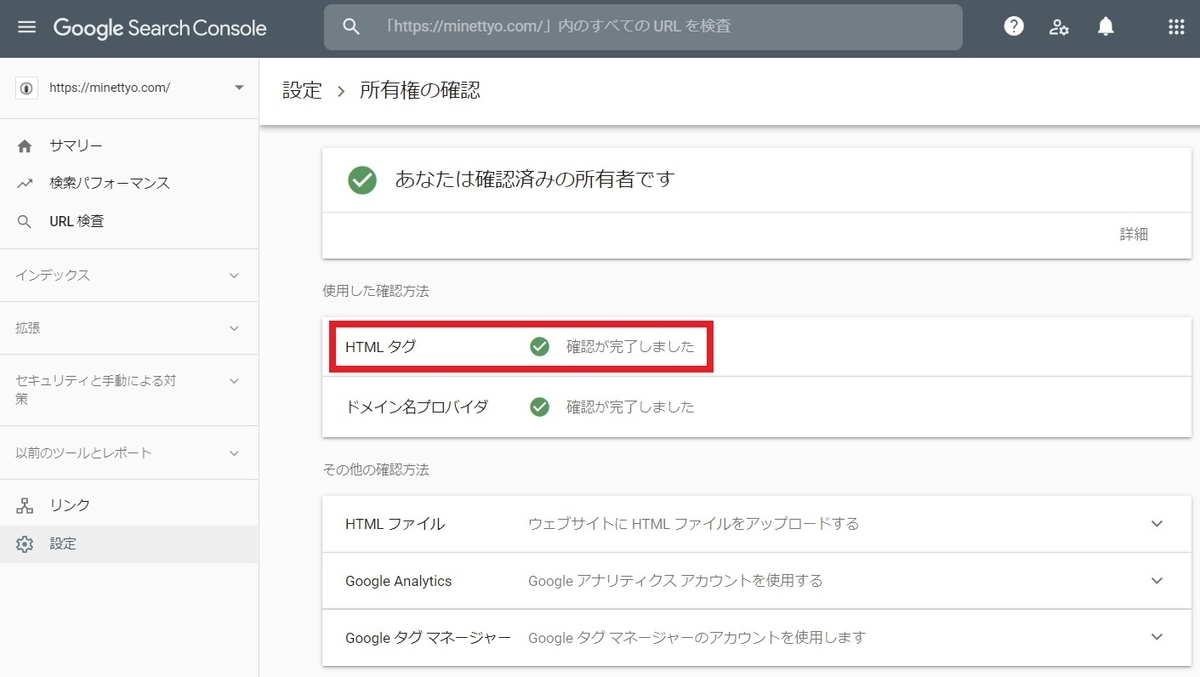The height and width of the screenshot is (677, 1200).
Task: Click the minettyo.com property site icon
Action: [27, 88]
